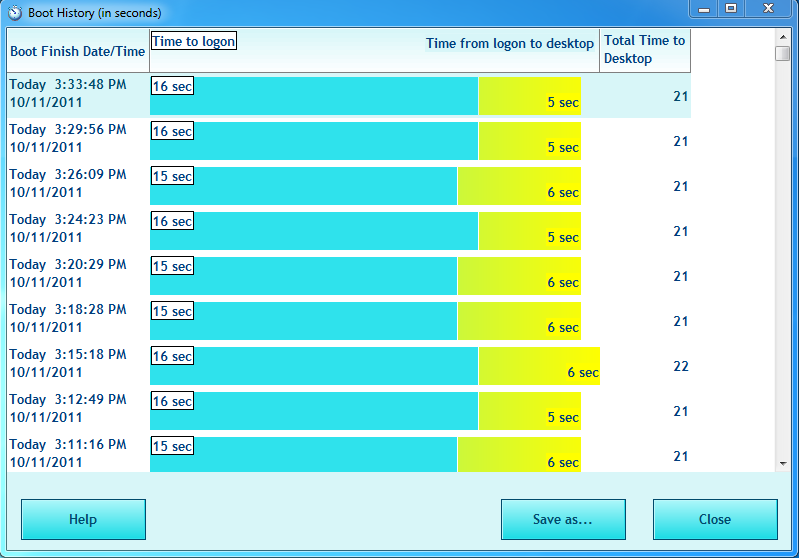Image resolution: width=799 pixels, height=558 pixels.
Task: Click the vertical scrollbar thumb
Action: point(783,54)
